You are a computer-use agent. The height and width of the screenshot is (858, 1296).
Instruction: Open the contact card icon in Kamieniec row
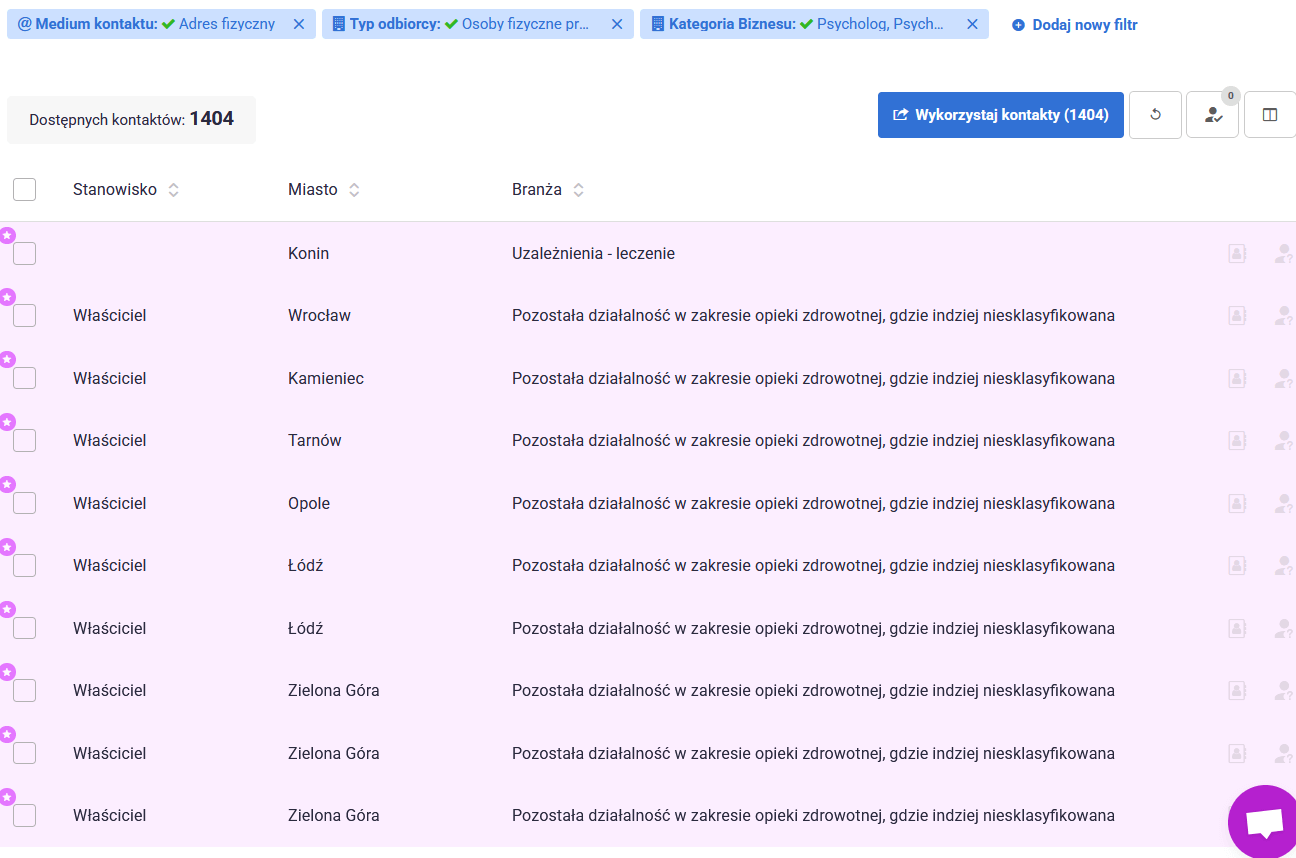[1237, 379]
